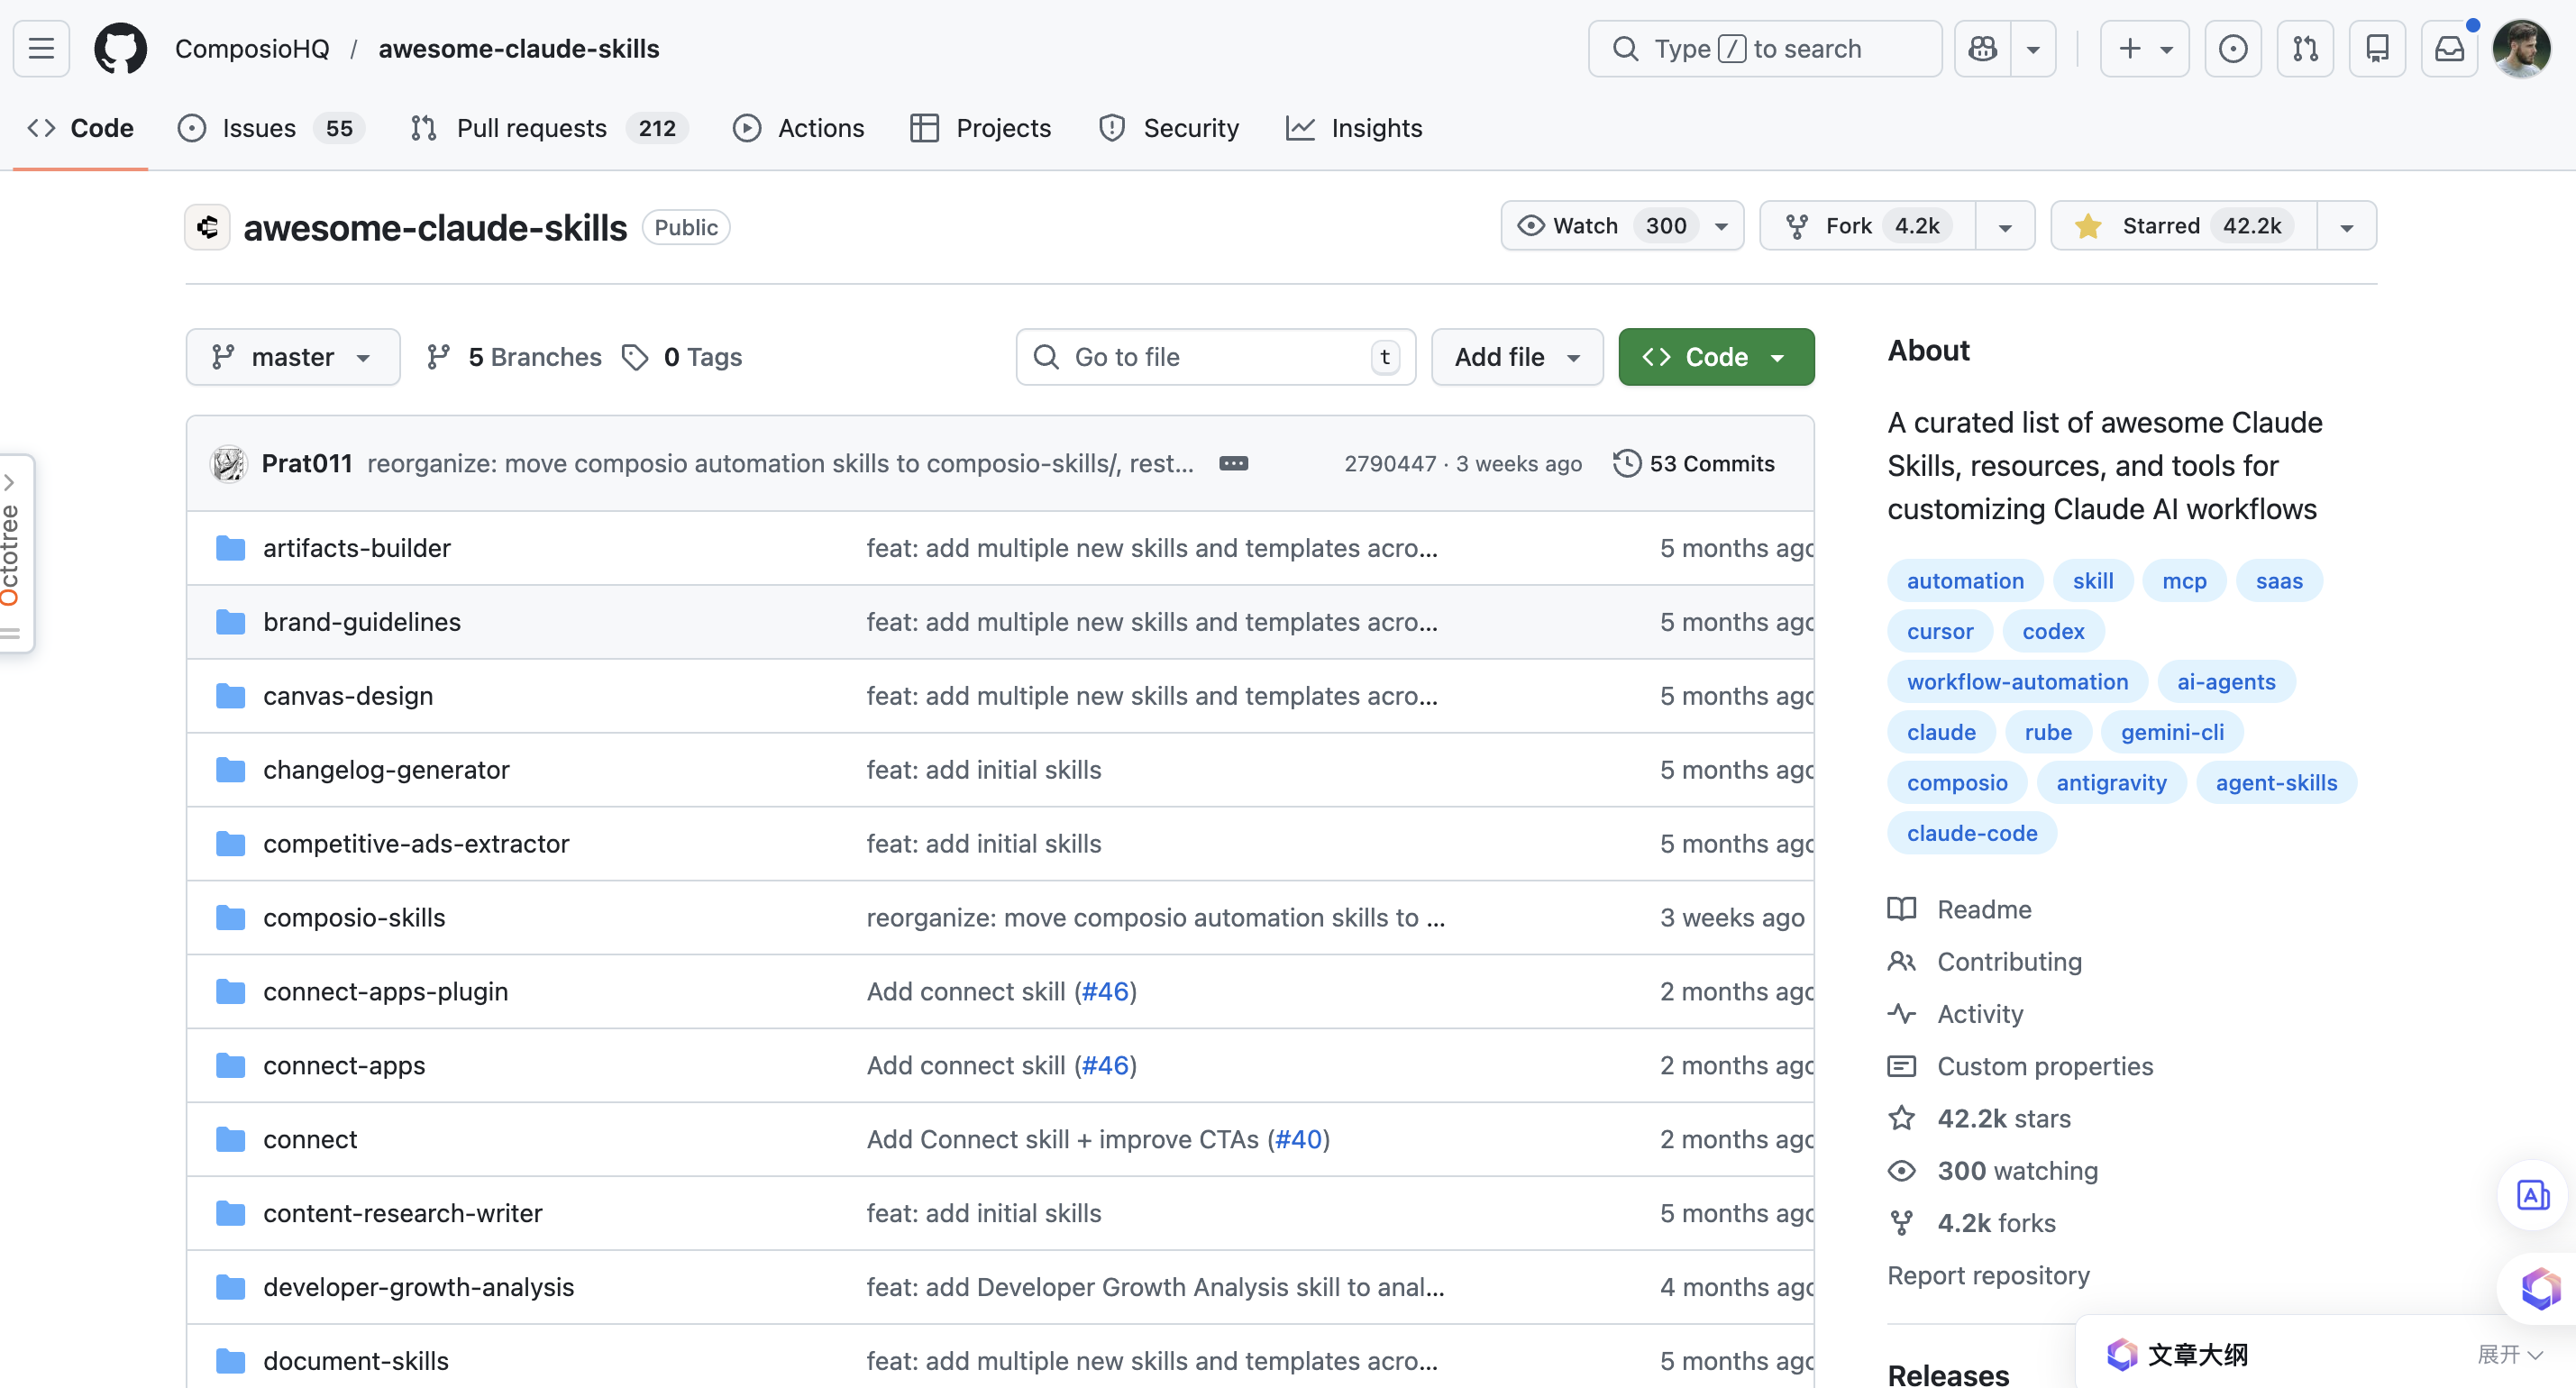Viewport: 2576px width, 1388px height.
Task: Select the workflow-automation topic tag
Action: coord(2017,682)
